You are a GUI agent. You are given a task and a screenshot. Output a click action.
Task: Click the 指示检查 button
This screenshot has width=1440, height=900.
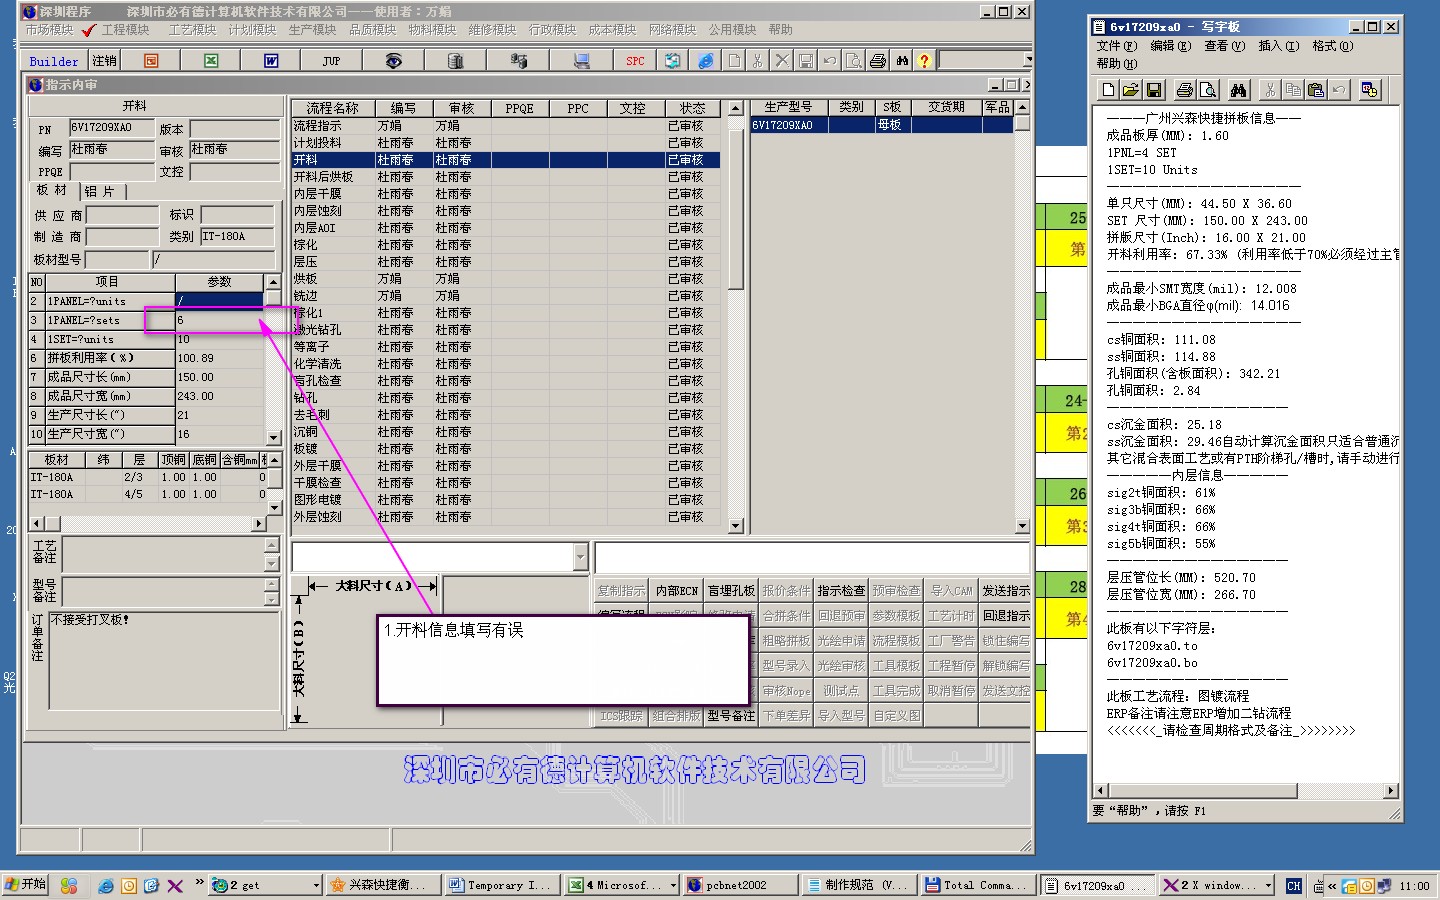841,591
